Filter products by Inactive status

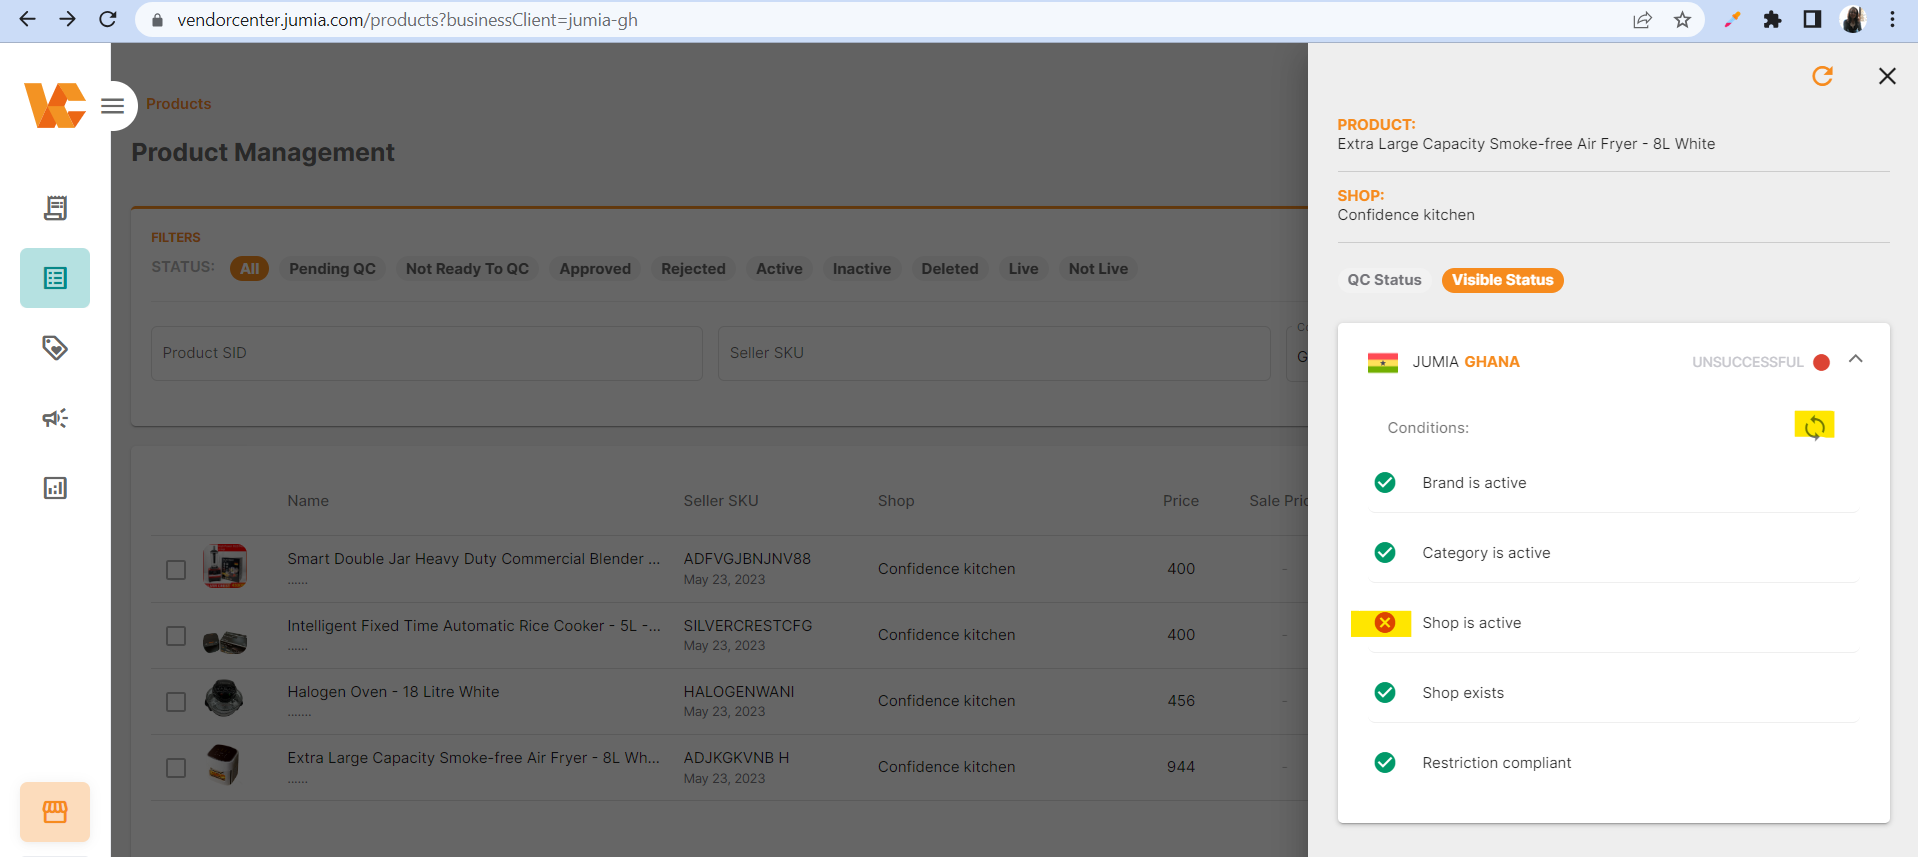click(x=861, y=268)
